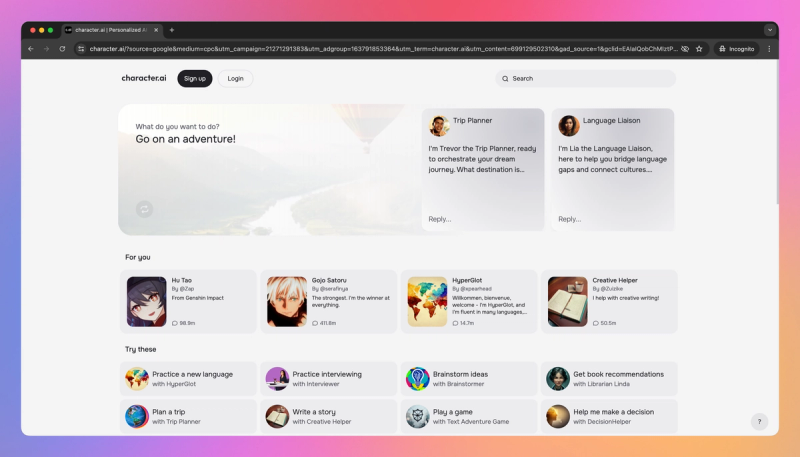The height and width of the screenshot is (457, 800).
Task: Select Play a game with Text Adventure
Action: [469, 416]
